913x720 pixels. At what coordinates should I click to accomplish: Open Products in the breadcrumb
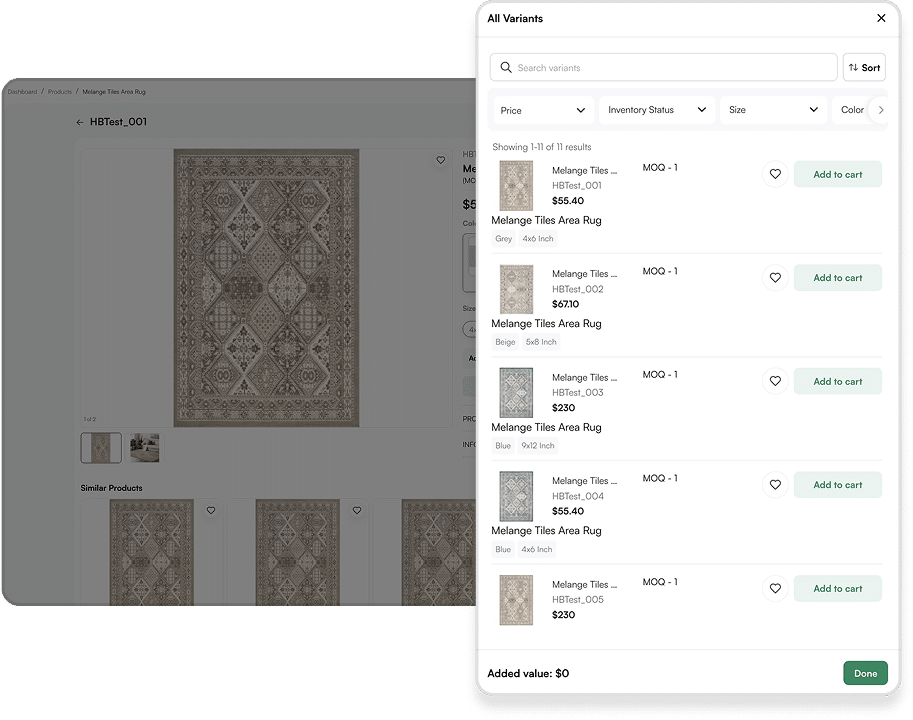(59, 92)
